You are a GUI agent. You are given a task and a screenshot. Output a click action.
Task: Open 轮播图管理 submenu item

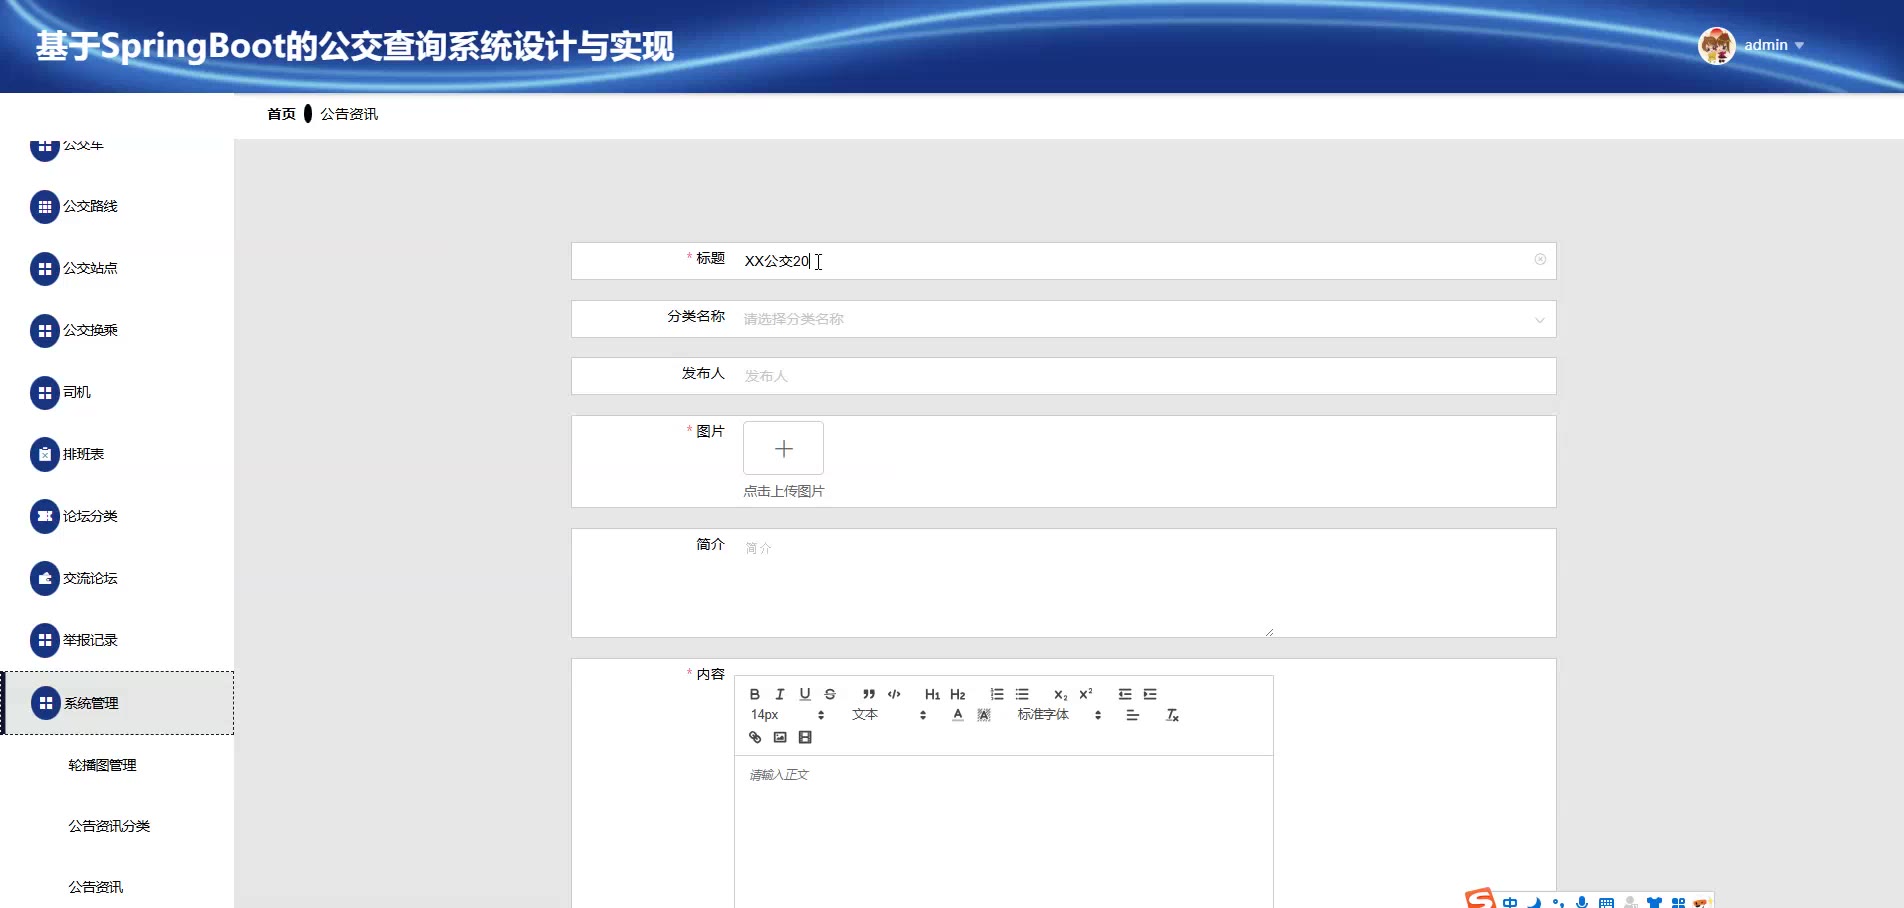[x=102, y=765]
